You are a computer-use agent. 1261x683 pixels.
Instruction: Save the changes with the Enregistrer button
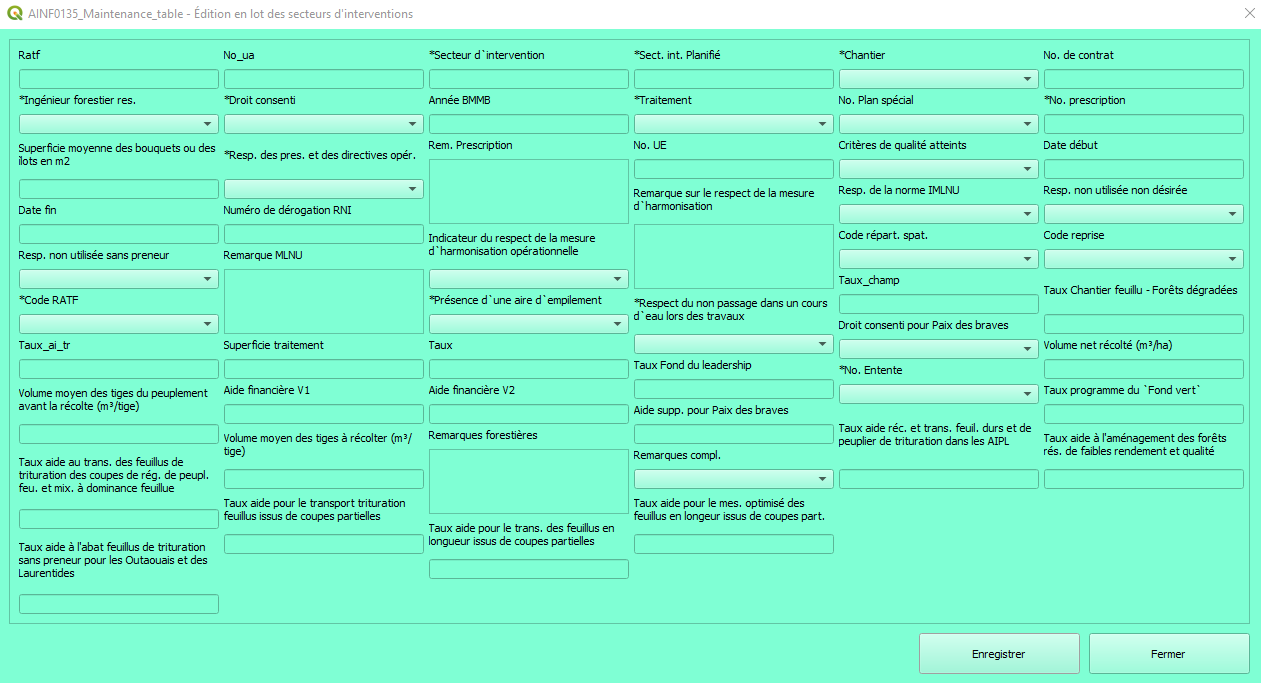click(x=999, y=654)
